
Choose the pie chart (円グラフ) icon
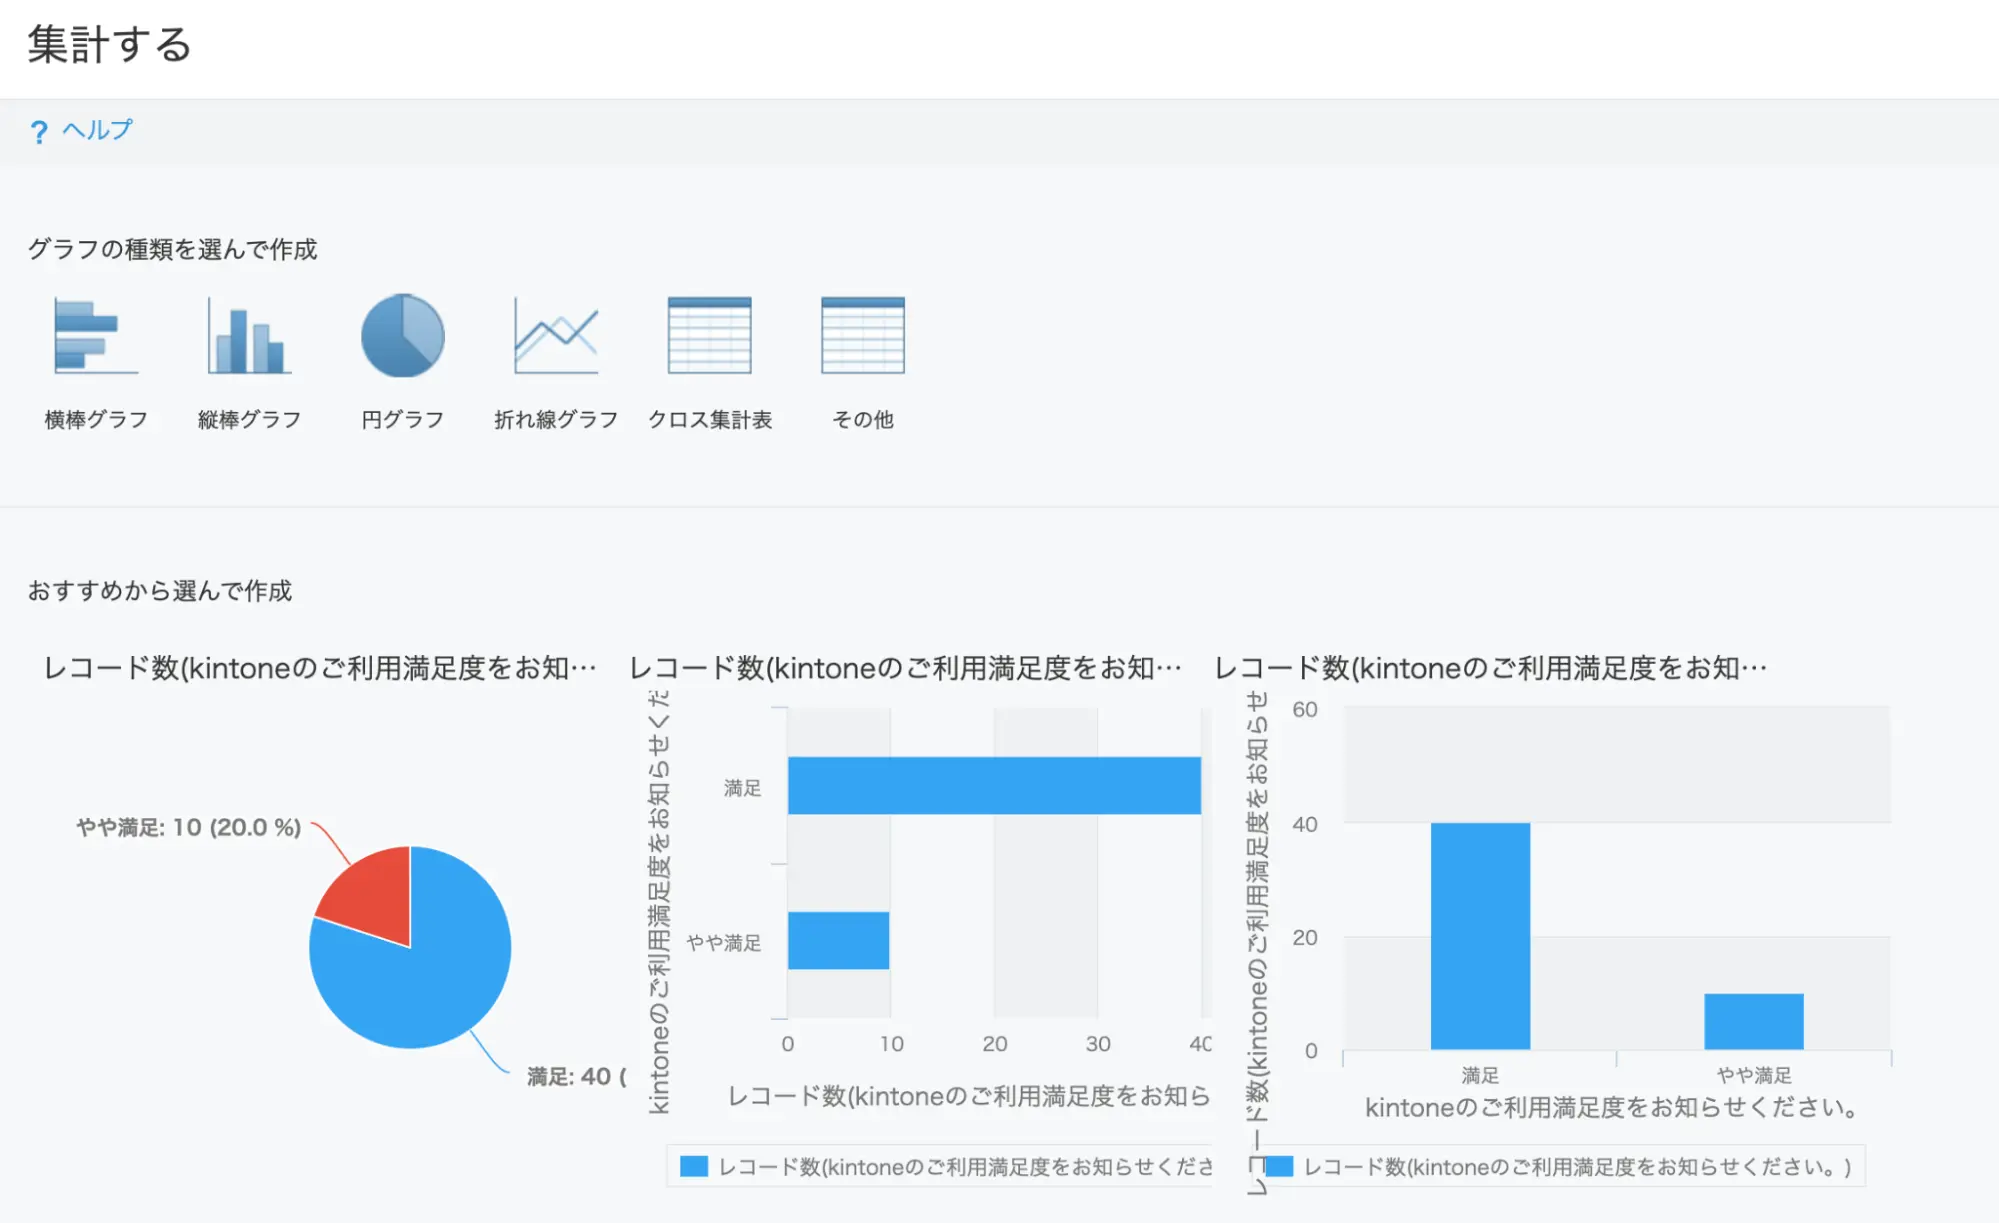click(402, 336)
